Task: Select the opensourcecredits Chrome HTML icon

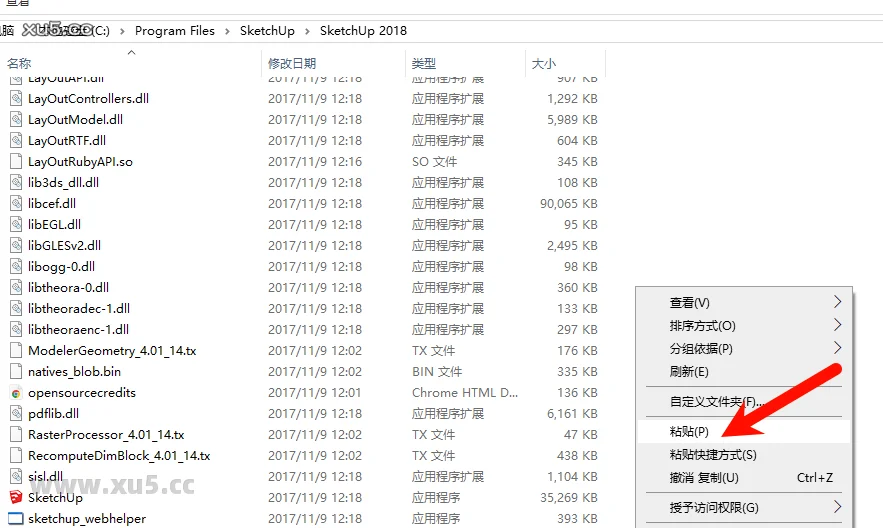Action: click(x=16, y=392)
